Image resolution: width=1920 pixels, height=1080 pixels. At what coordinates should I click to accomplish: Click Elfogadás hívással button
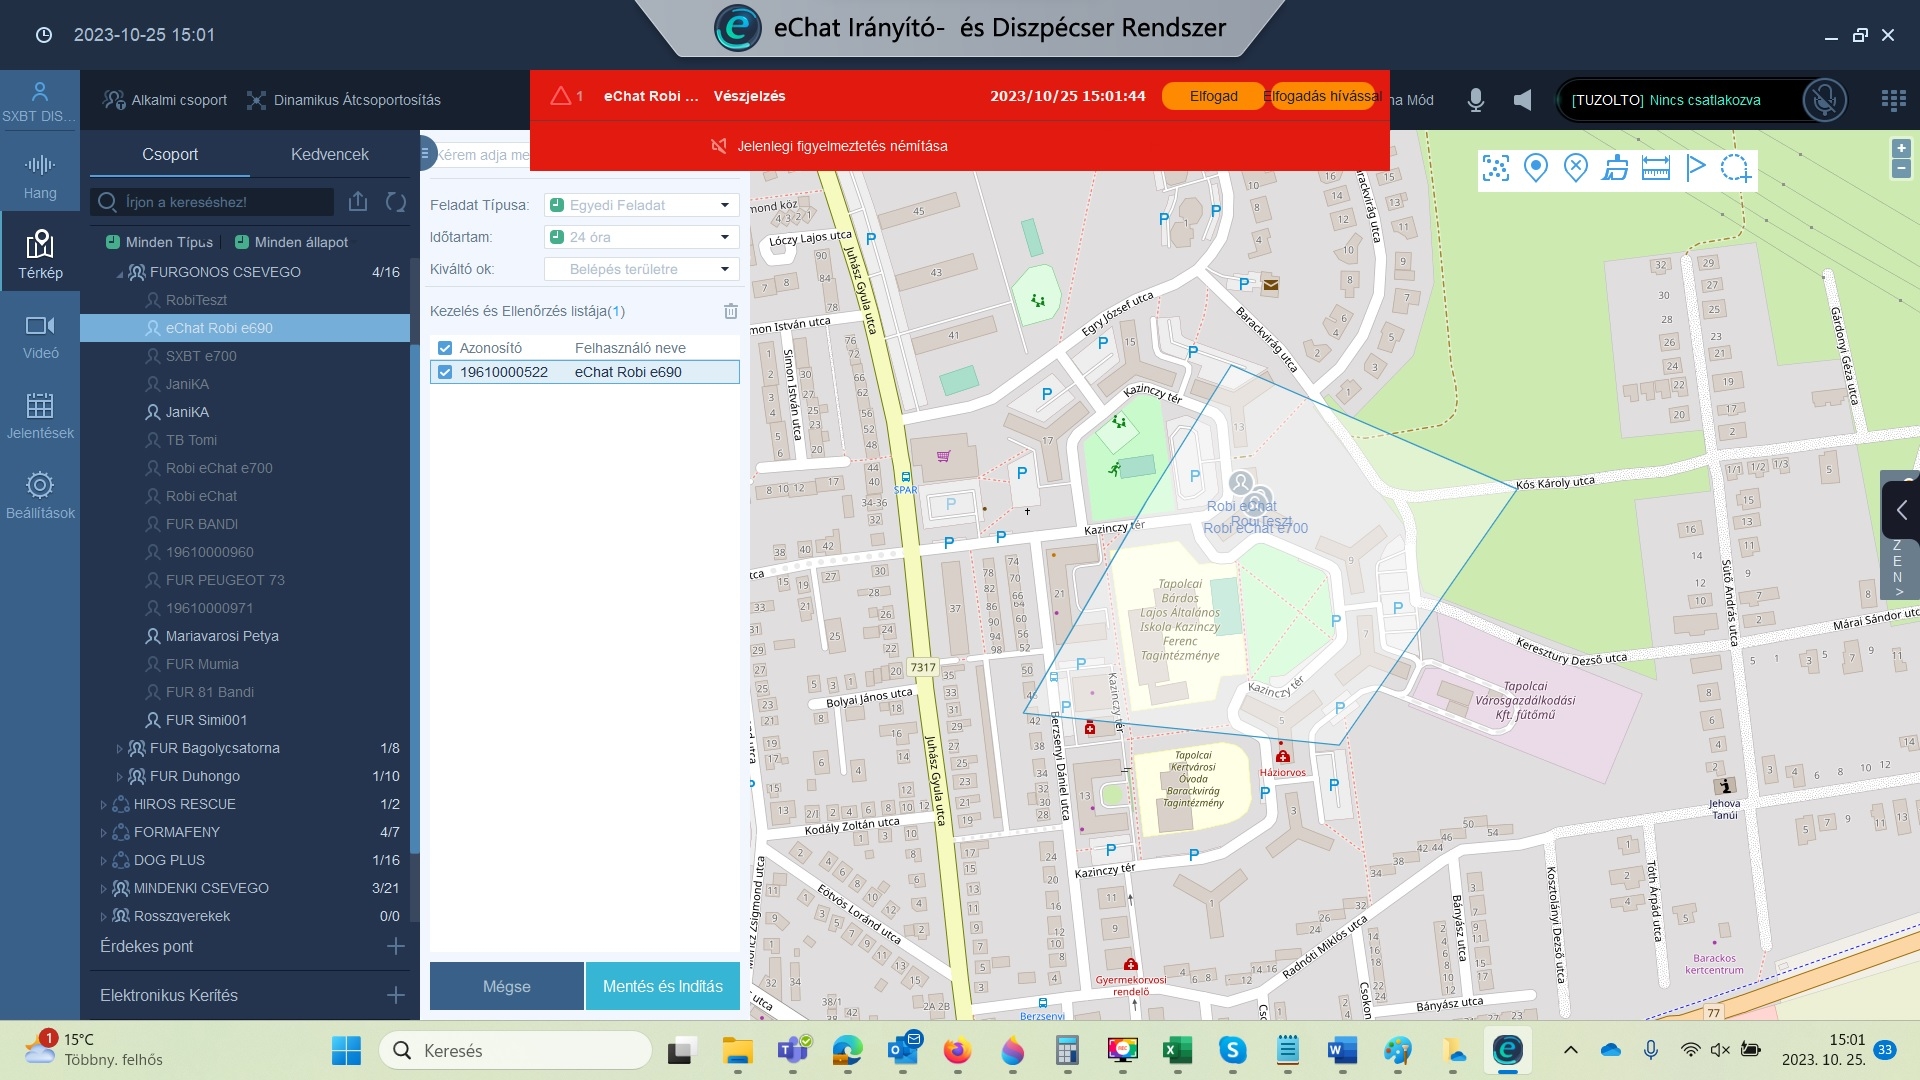[1322, 96]
